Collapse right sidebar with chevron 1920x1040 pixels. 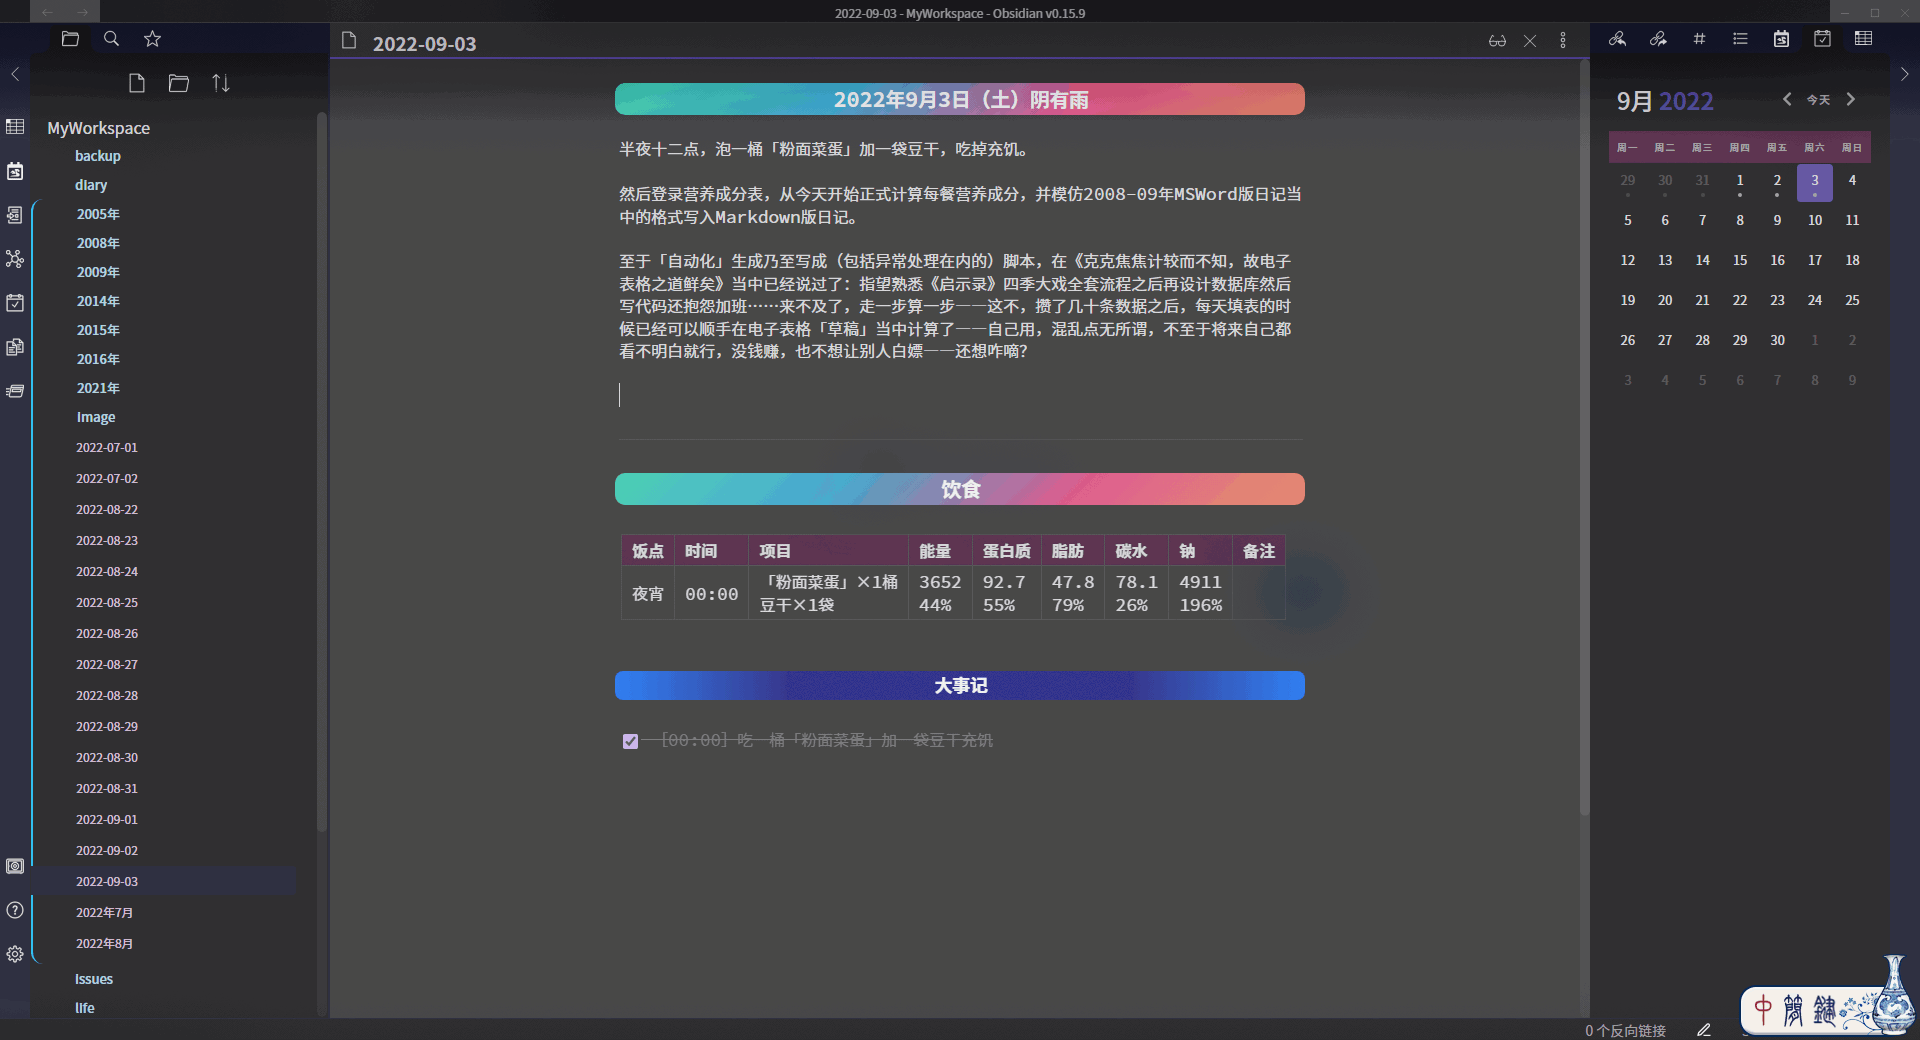click(x=1904, y=74)
